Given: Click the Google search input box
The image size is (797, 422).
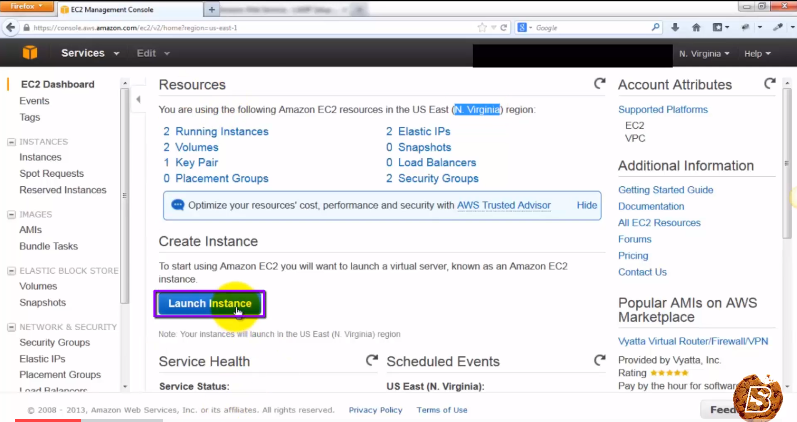Looking at the screenshot, I should pyautogui.click(x=592, y=28).
